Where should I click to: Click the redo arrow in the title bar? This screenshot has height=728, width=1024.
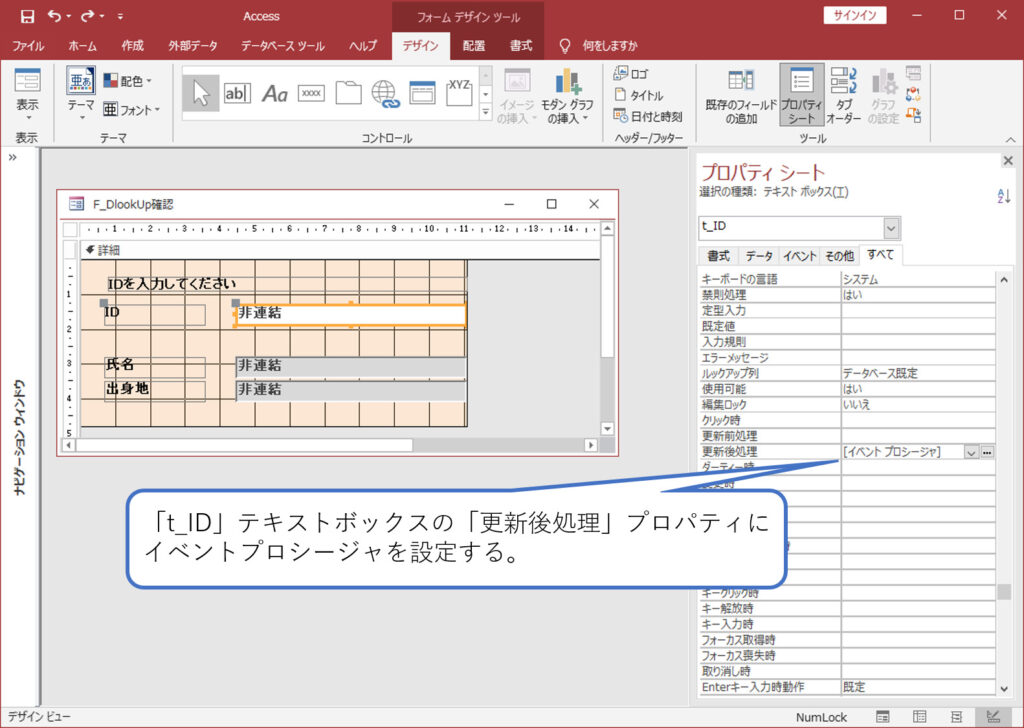click(x=88, y=16)
